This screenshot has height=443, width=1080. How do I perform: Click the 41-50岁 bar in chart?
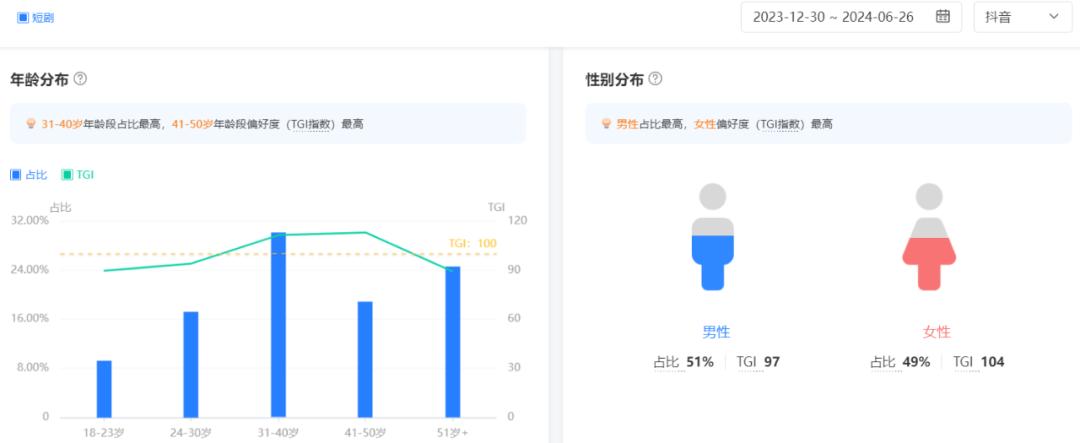(365, 359)
